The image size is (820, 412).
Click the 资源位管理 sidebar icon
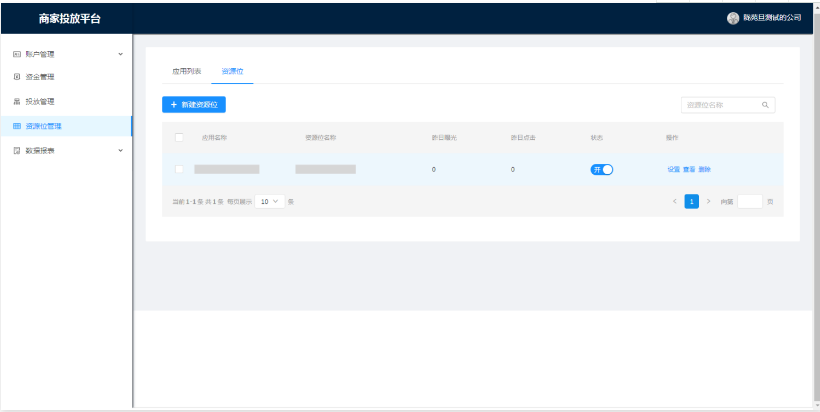click(x=16, y=126)
